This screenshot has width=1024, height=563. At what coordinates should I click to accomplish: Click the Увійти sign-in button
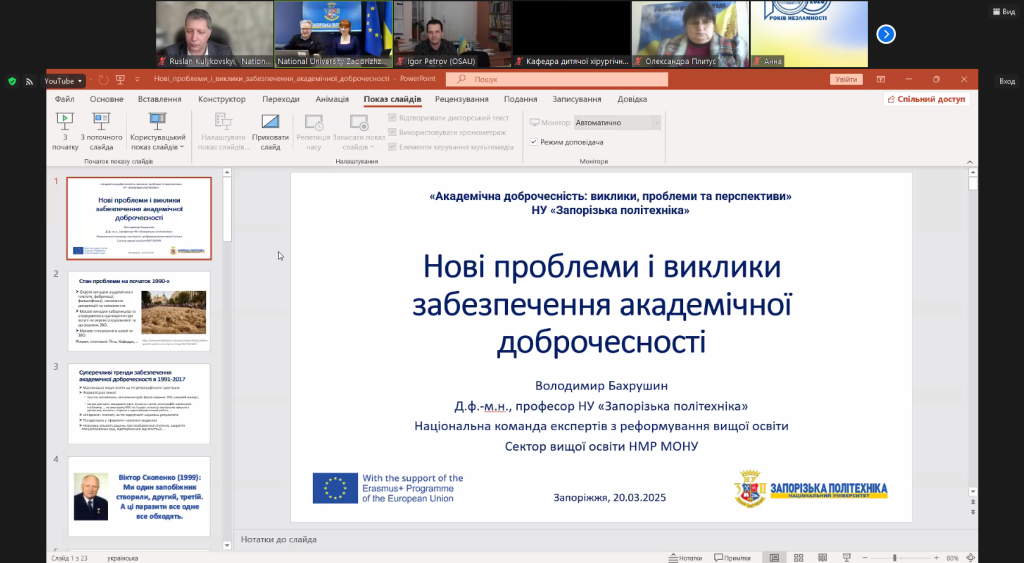tap(846, 79)
